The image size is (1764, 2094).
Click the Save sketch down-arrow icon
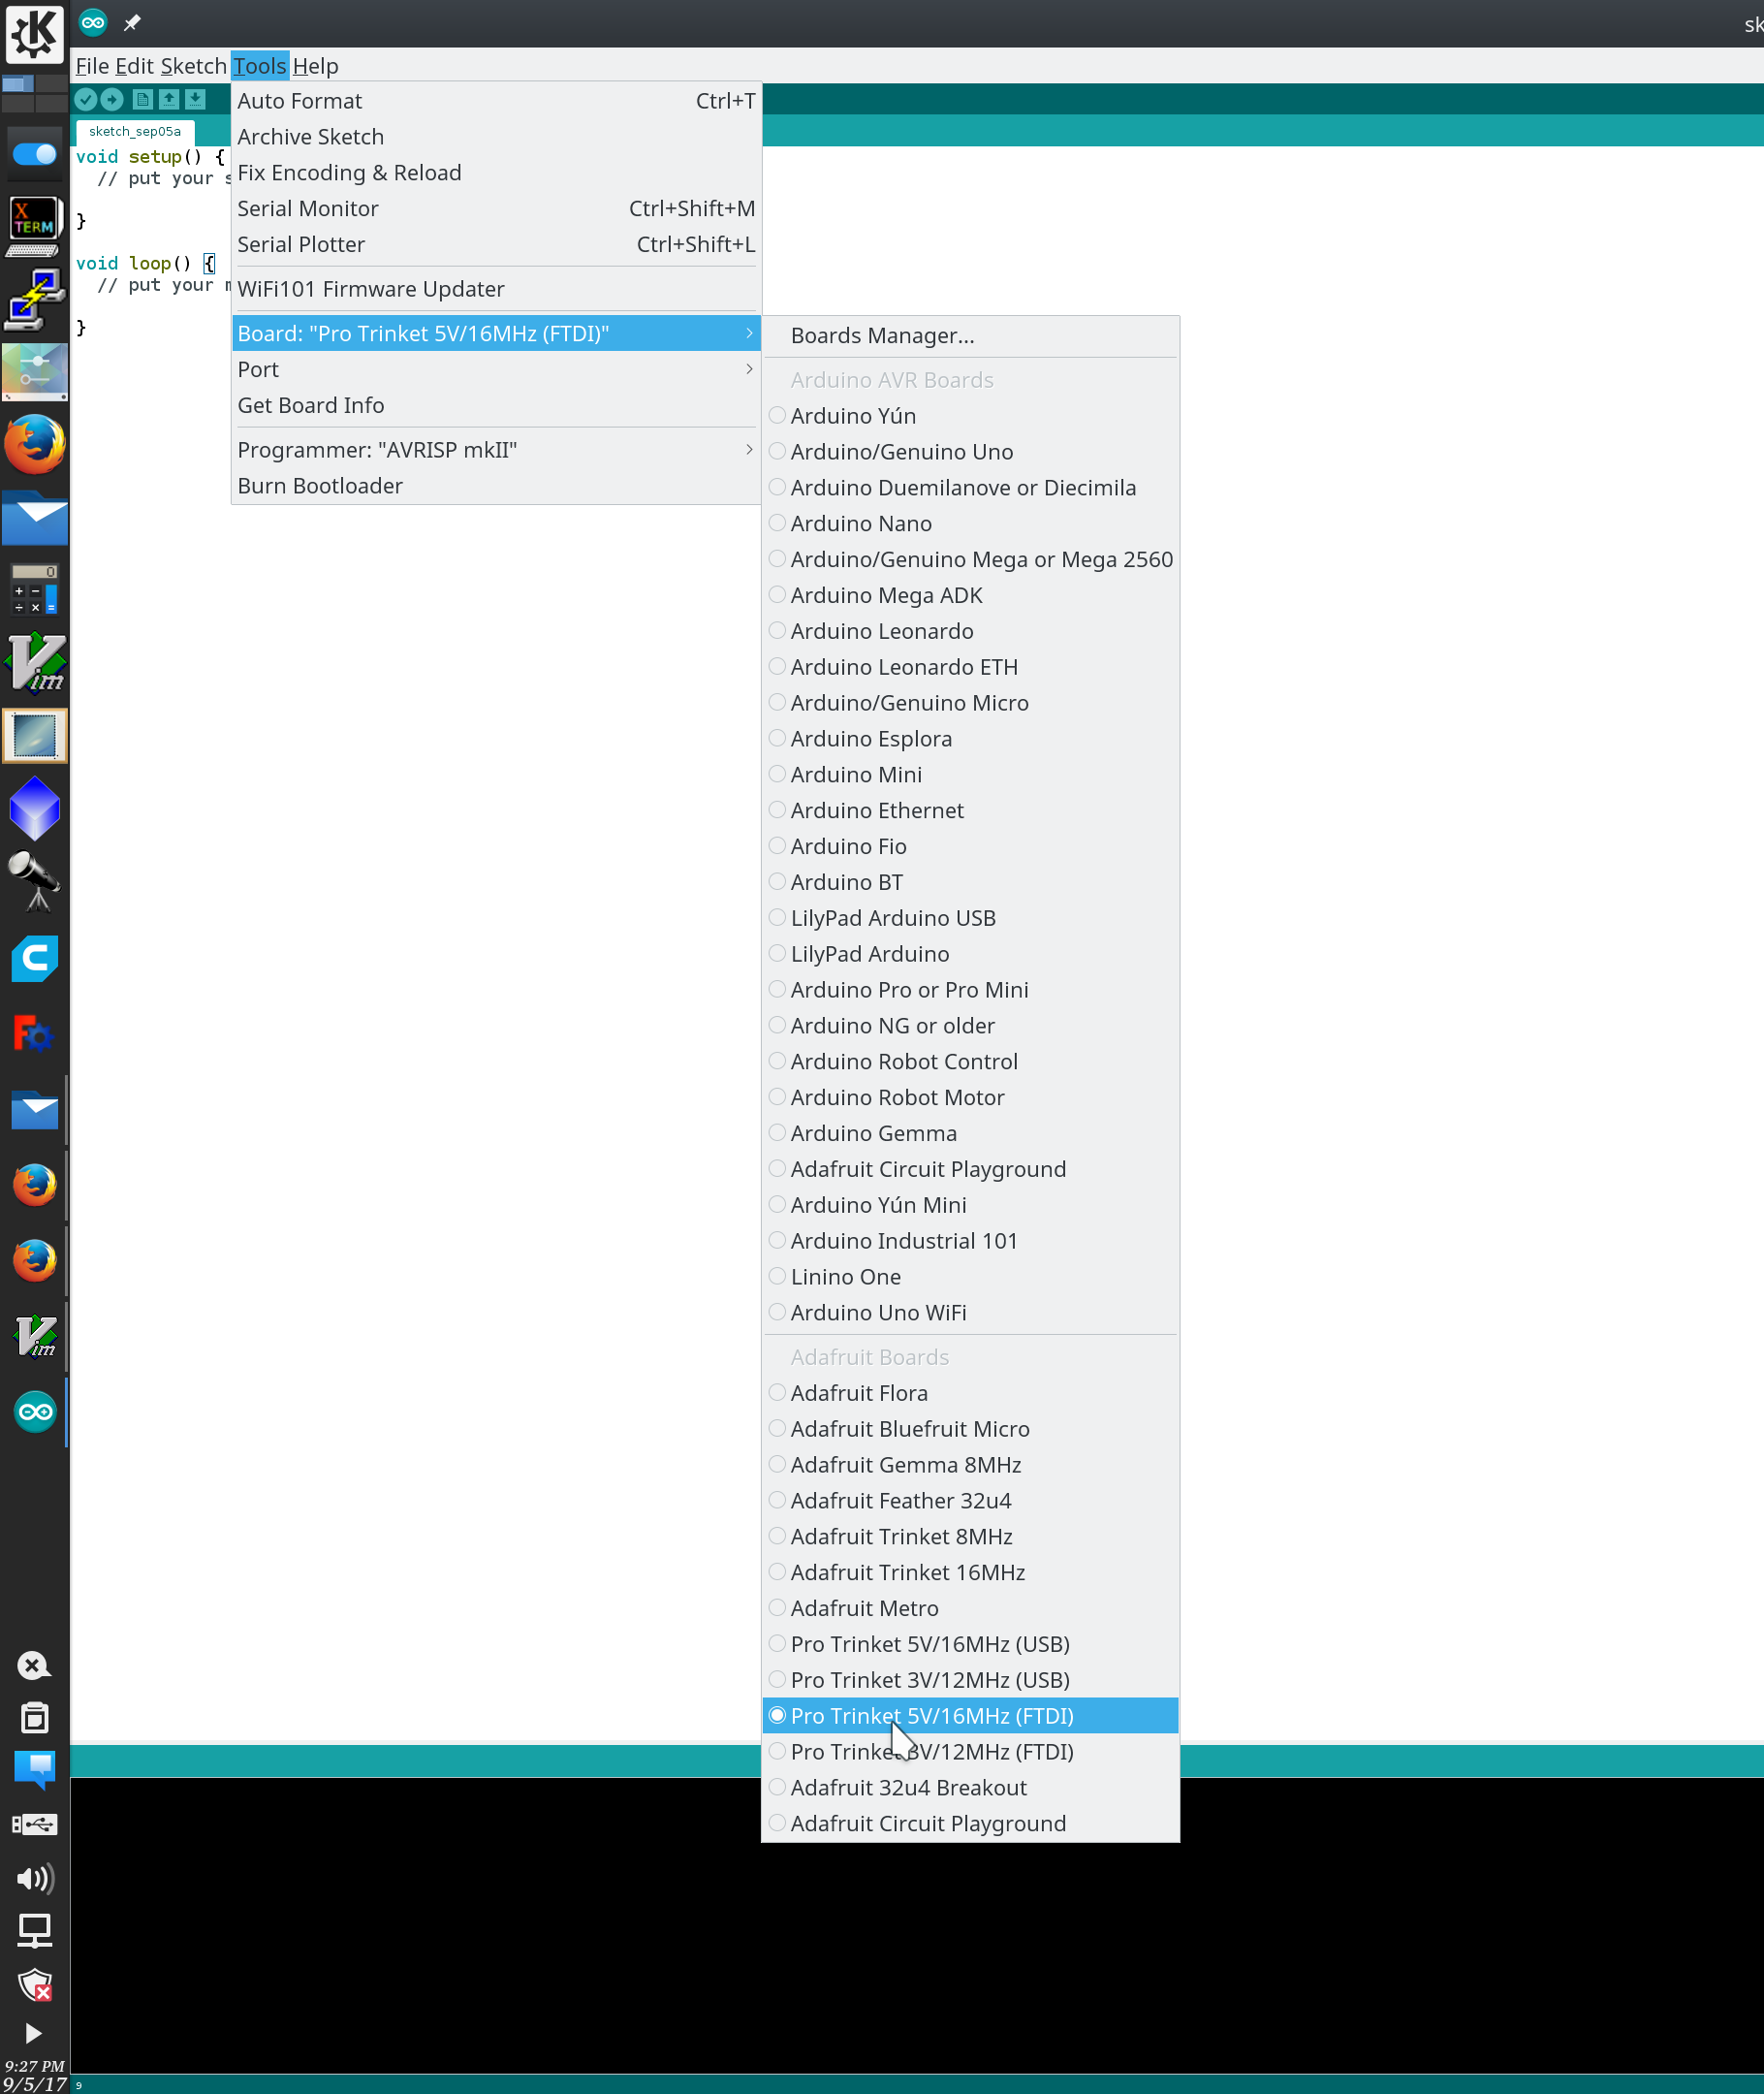click(x=195, y=99)
